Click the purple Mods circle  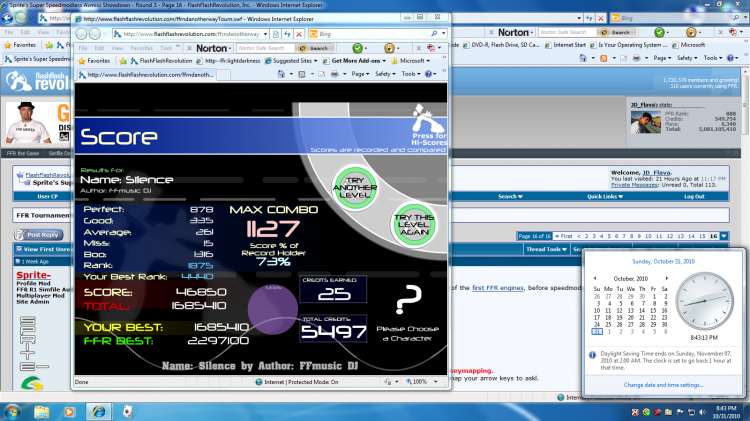pyautogui.click(x=273, y=309)
